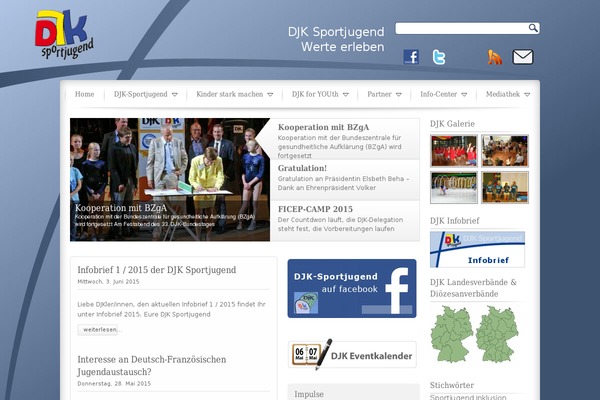Open the Sportjugend Inklusion tag link
The image size is (600, 400).
click(x=468, y=397)
